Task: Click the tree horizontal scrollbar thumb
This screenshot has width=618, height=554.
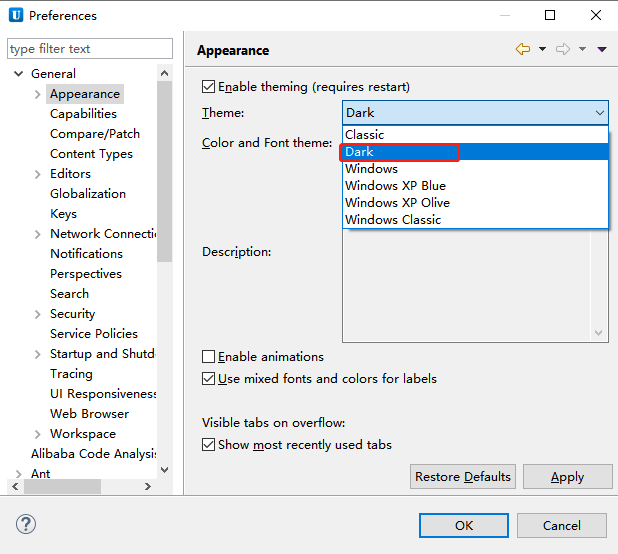Action: click(62, 487)
